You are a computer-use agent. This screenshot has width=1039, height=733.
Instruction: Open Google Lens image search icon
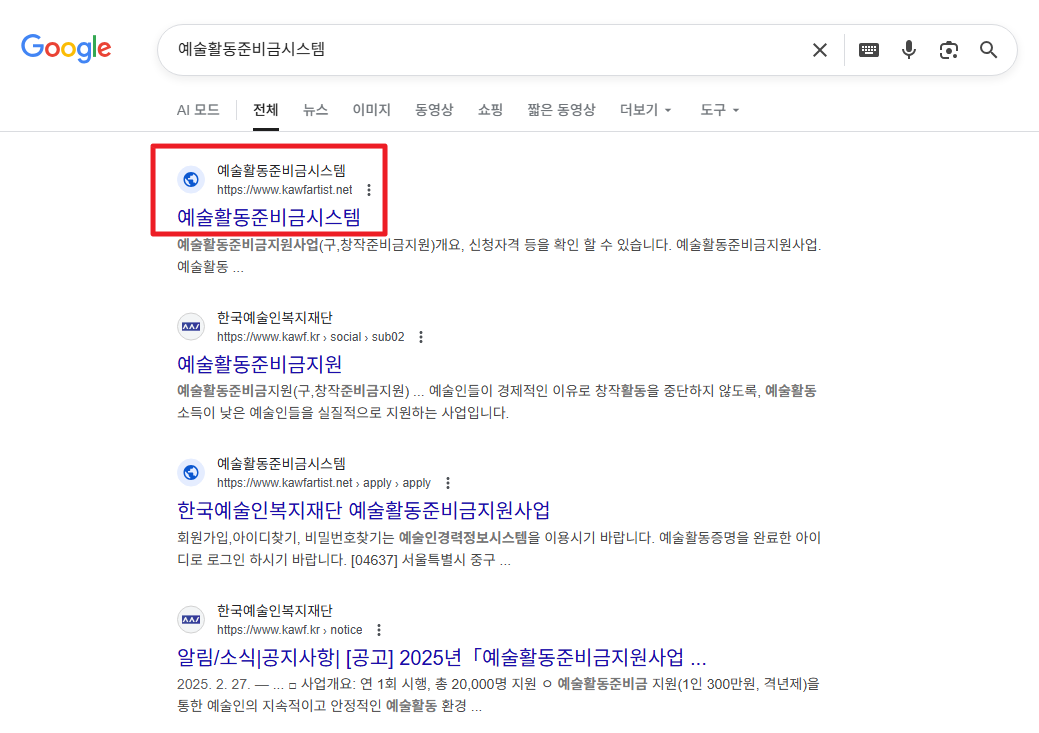[x=948, y=49]
